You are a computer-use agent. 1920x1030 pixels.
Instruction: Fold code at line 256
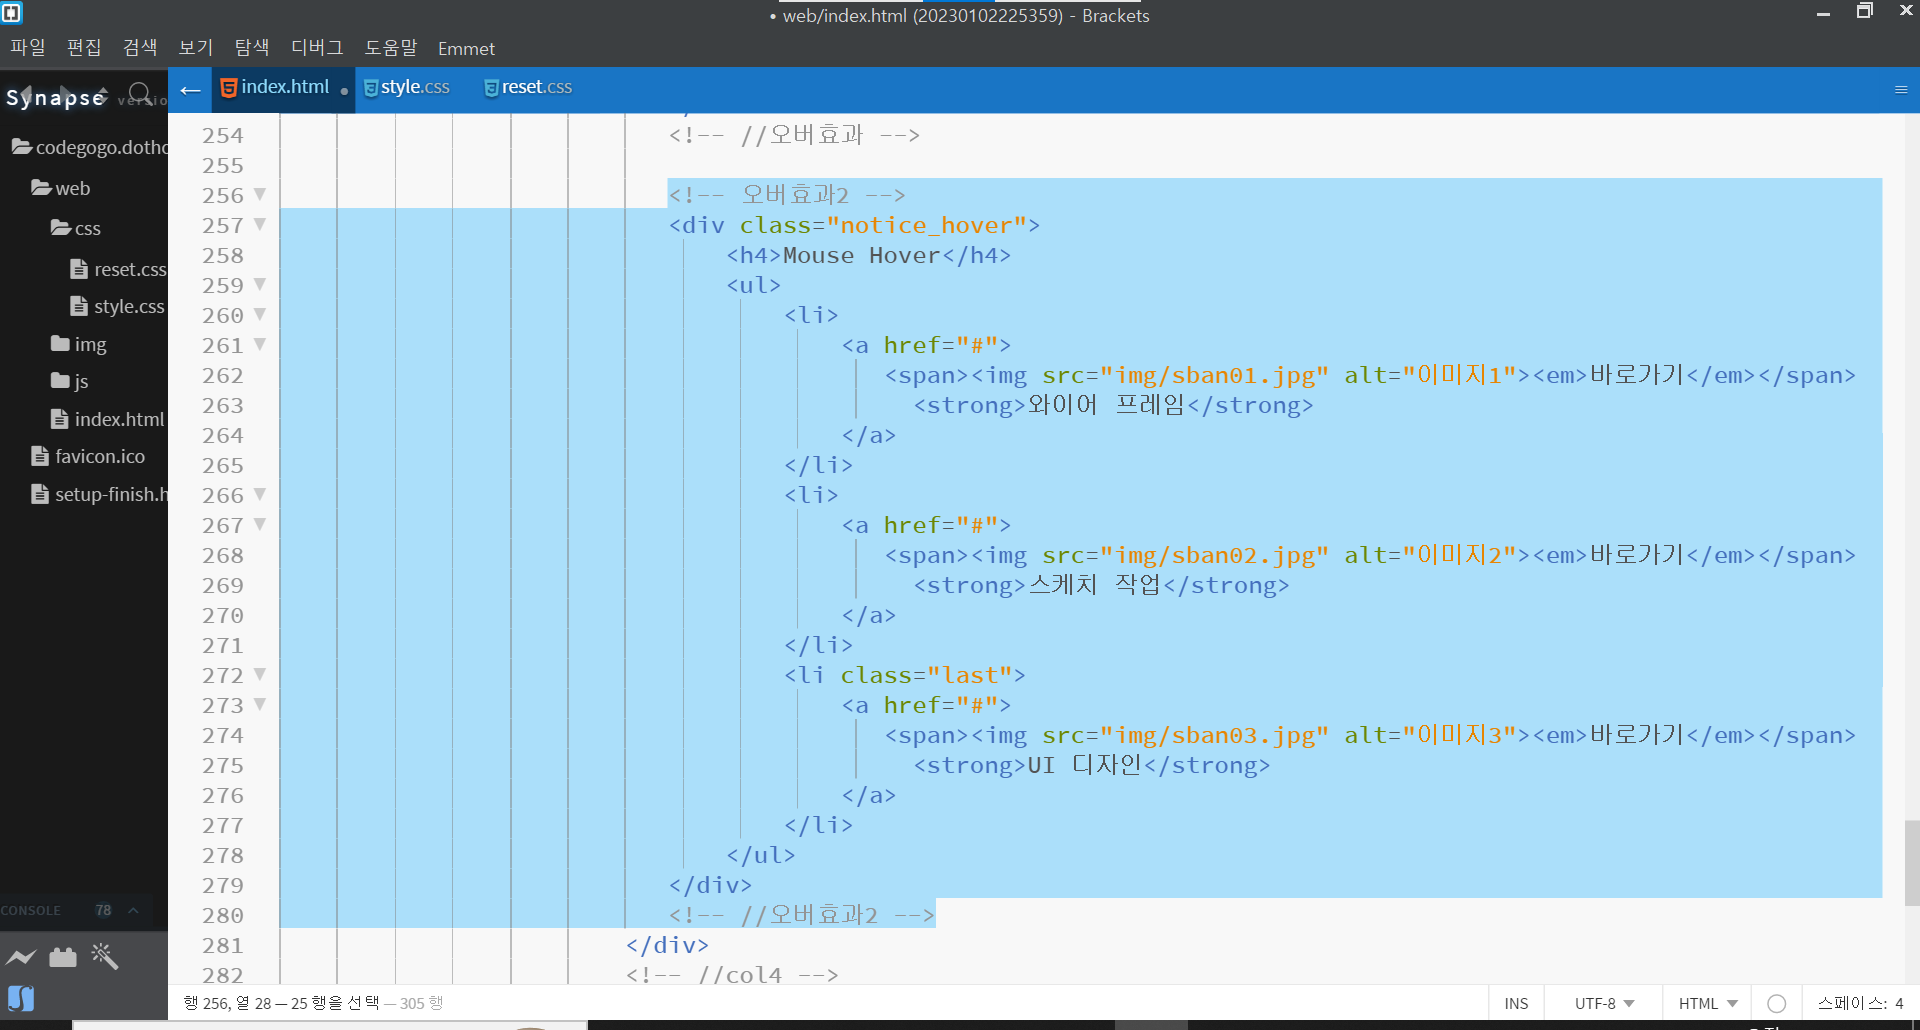click(x=260, y=194)
